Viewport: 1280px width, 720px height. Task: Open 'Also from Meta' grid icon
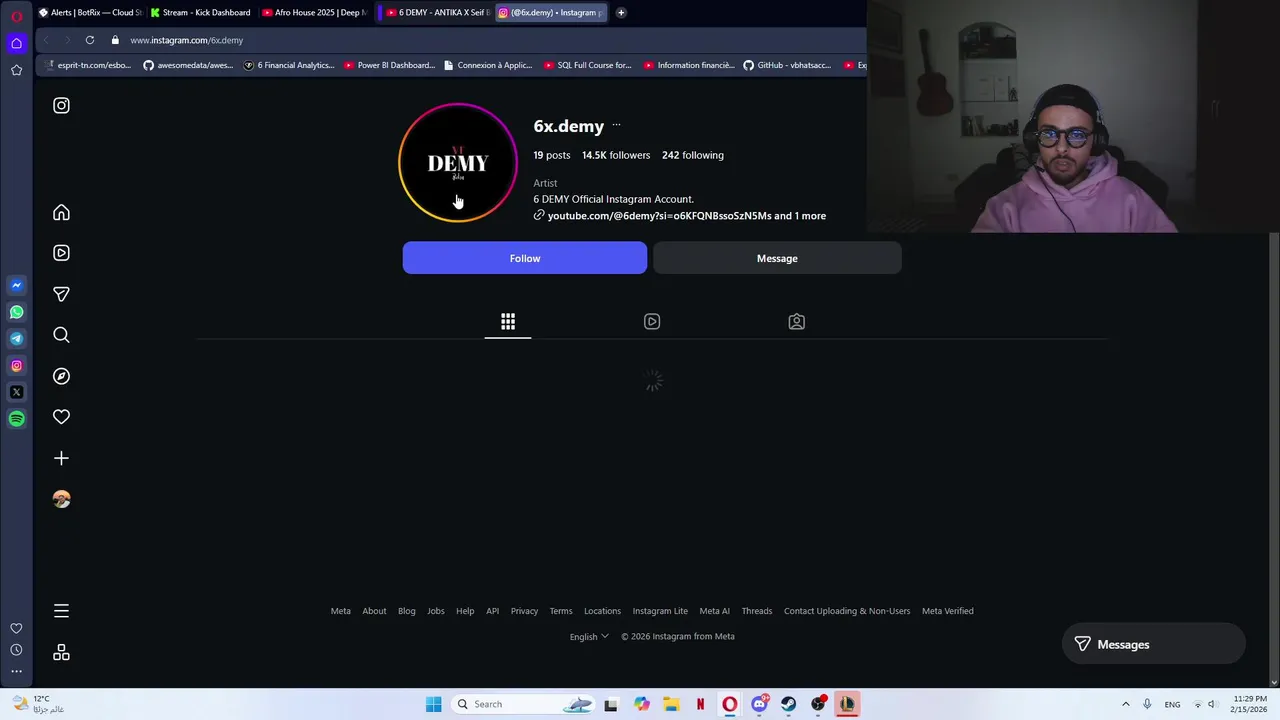[61, 652]
